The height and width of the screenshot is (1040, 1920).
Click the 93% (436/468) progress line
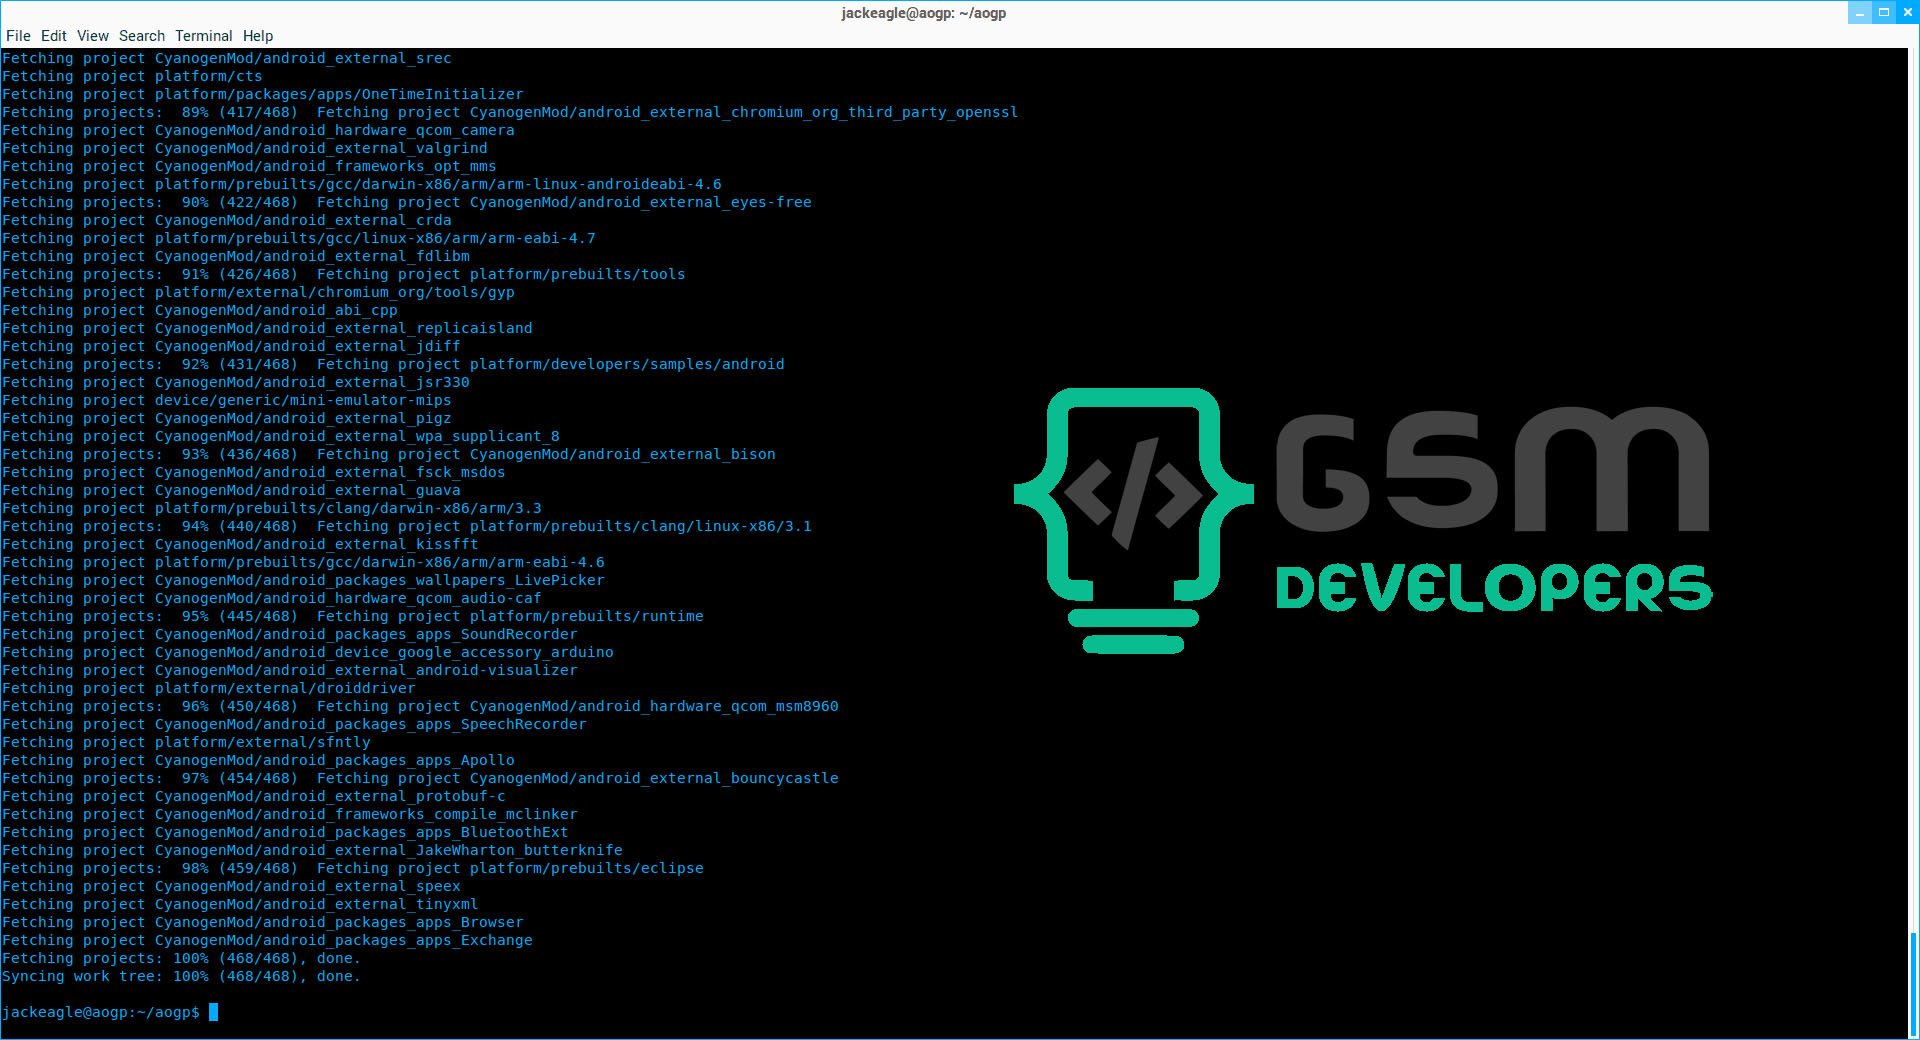(389, 454)
